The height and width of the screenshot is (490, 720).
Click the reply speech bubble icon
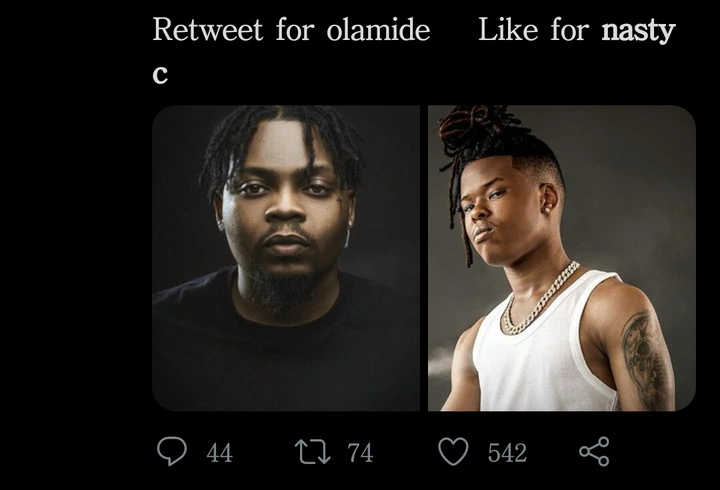(x=172, y=451)
